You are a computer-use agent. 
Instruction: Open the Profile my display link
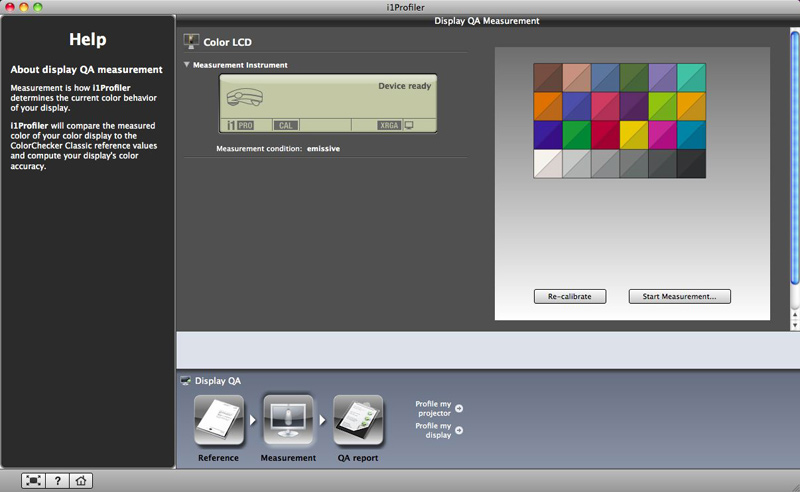pyautogui.click(x=433, y=430)
